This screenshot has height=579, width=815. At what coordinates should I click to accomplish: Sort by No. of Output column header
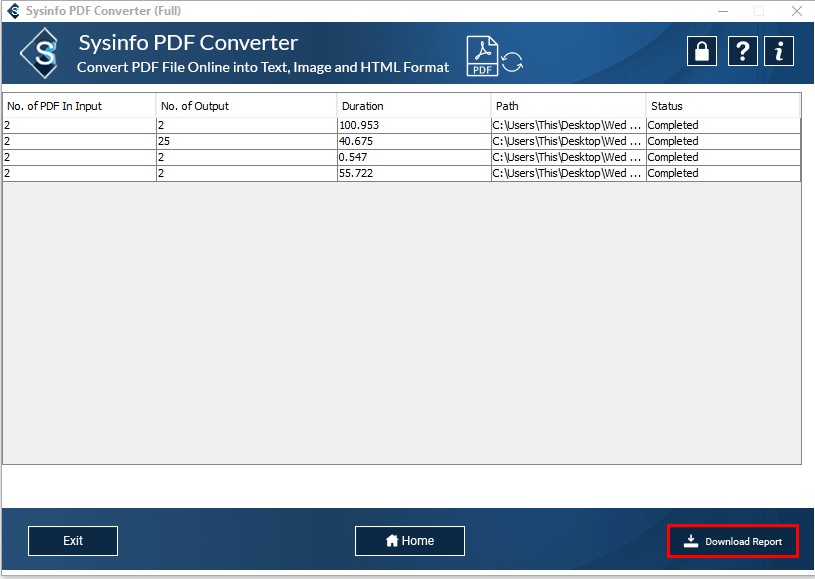click(x=245, y=106)
